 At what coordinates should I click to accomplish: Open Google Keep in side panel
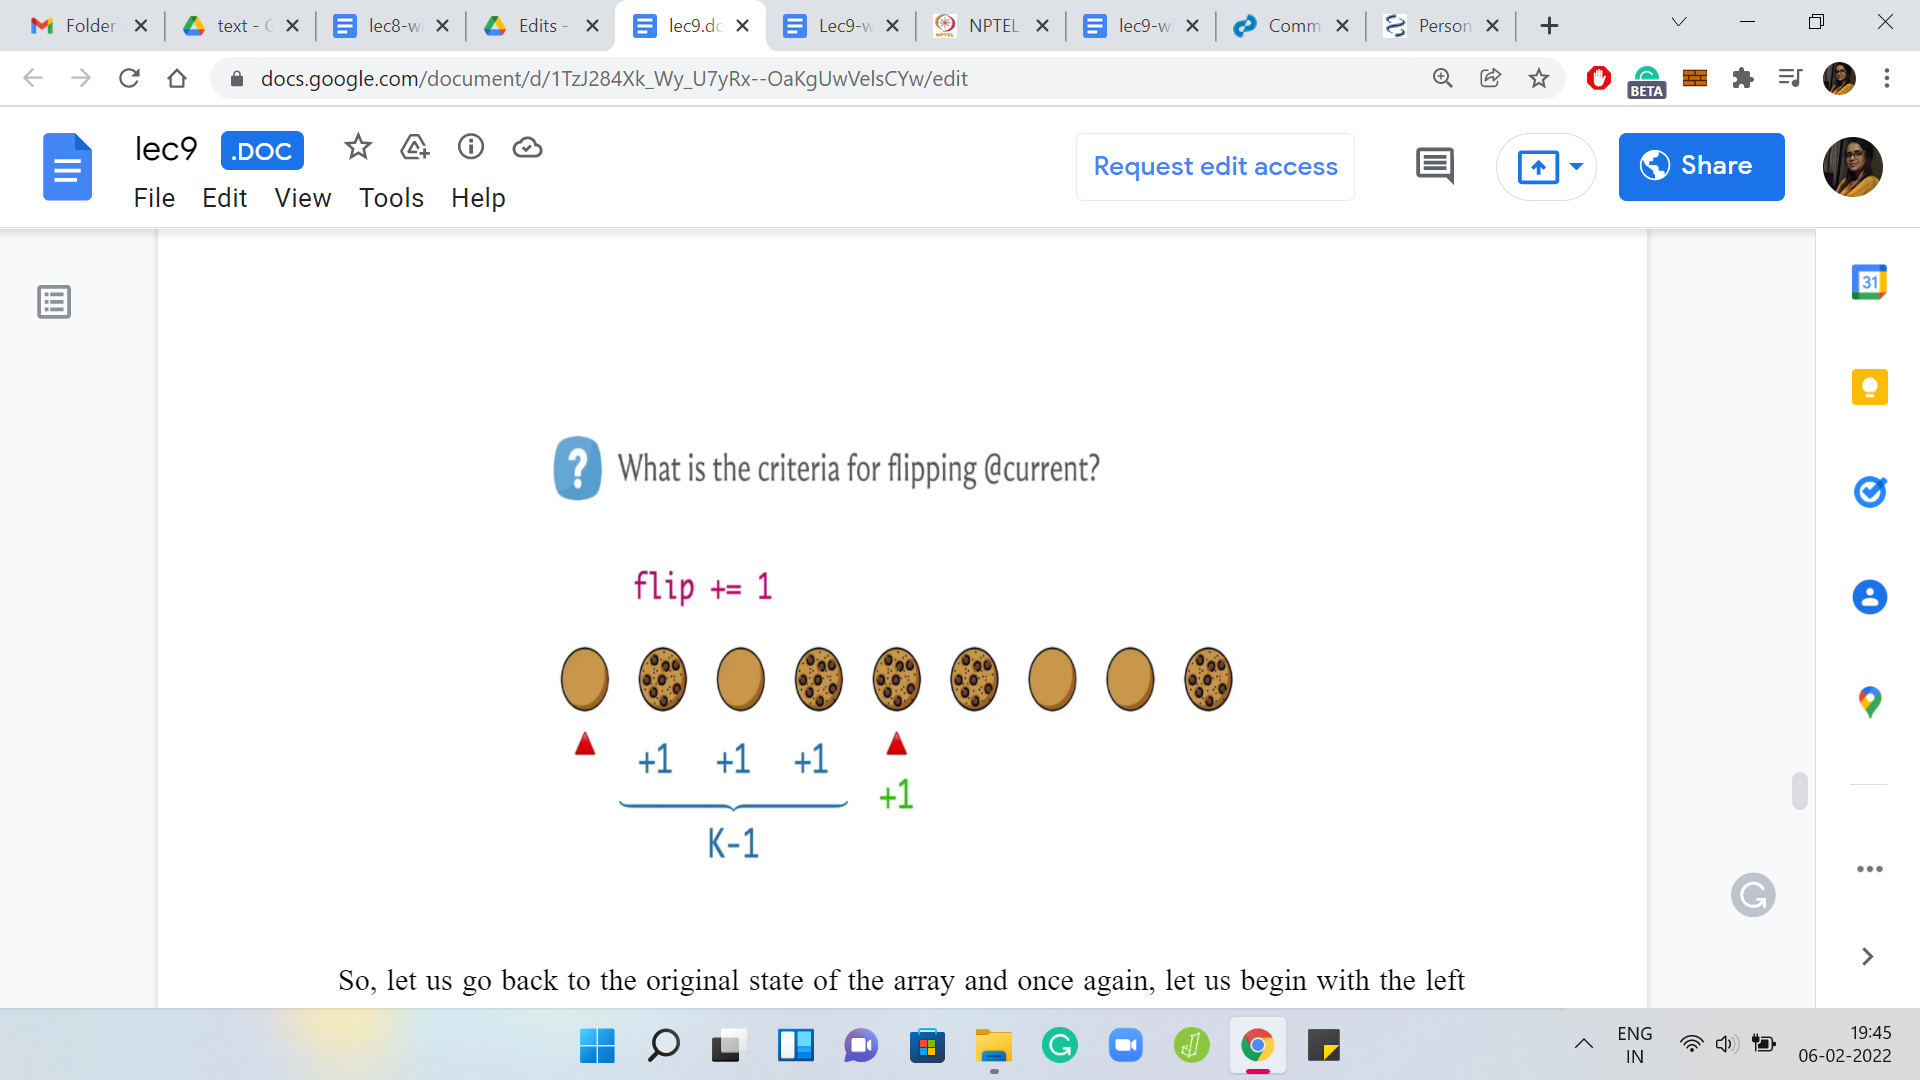pyautogui.click(x=1869, y=387)
